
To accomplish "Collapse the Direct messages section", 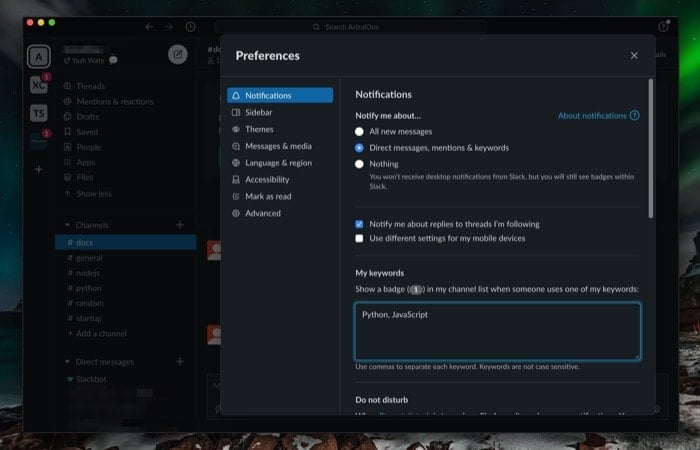I will 67,362.
